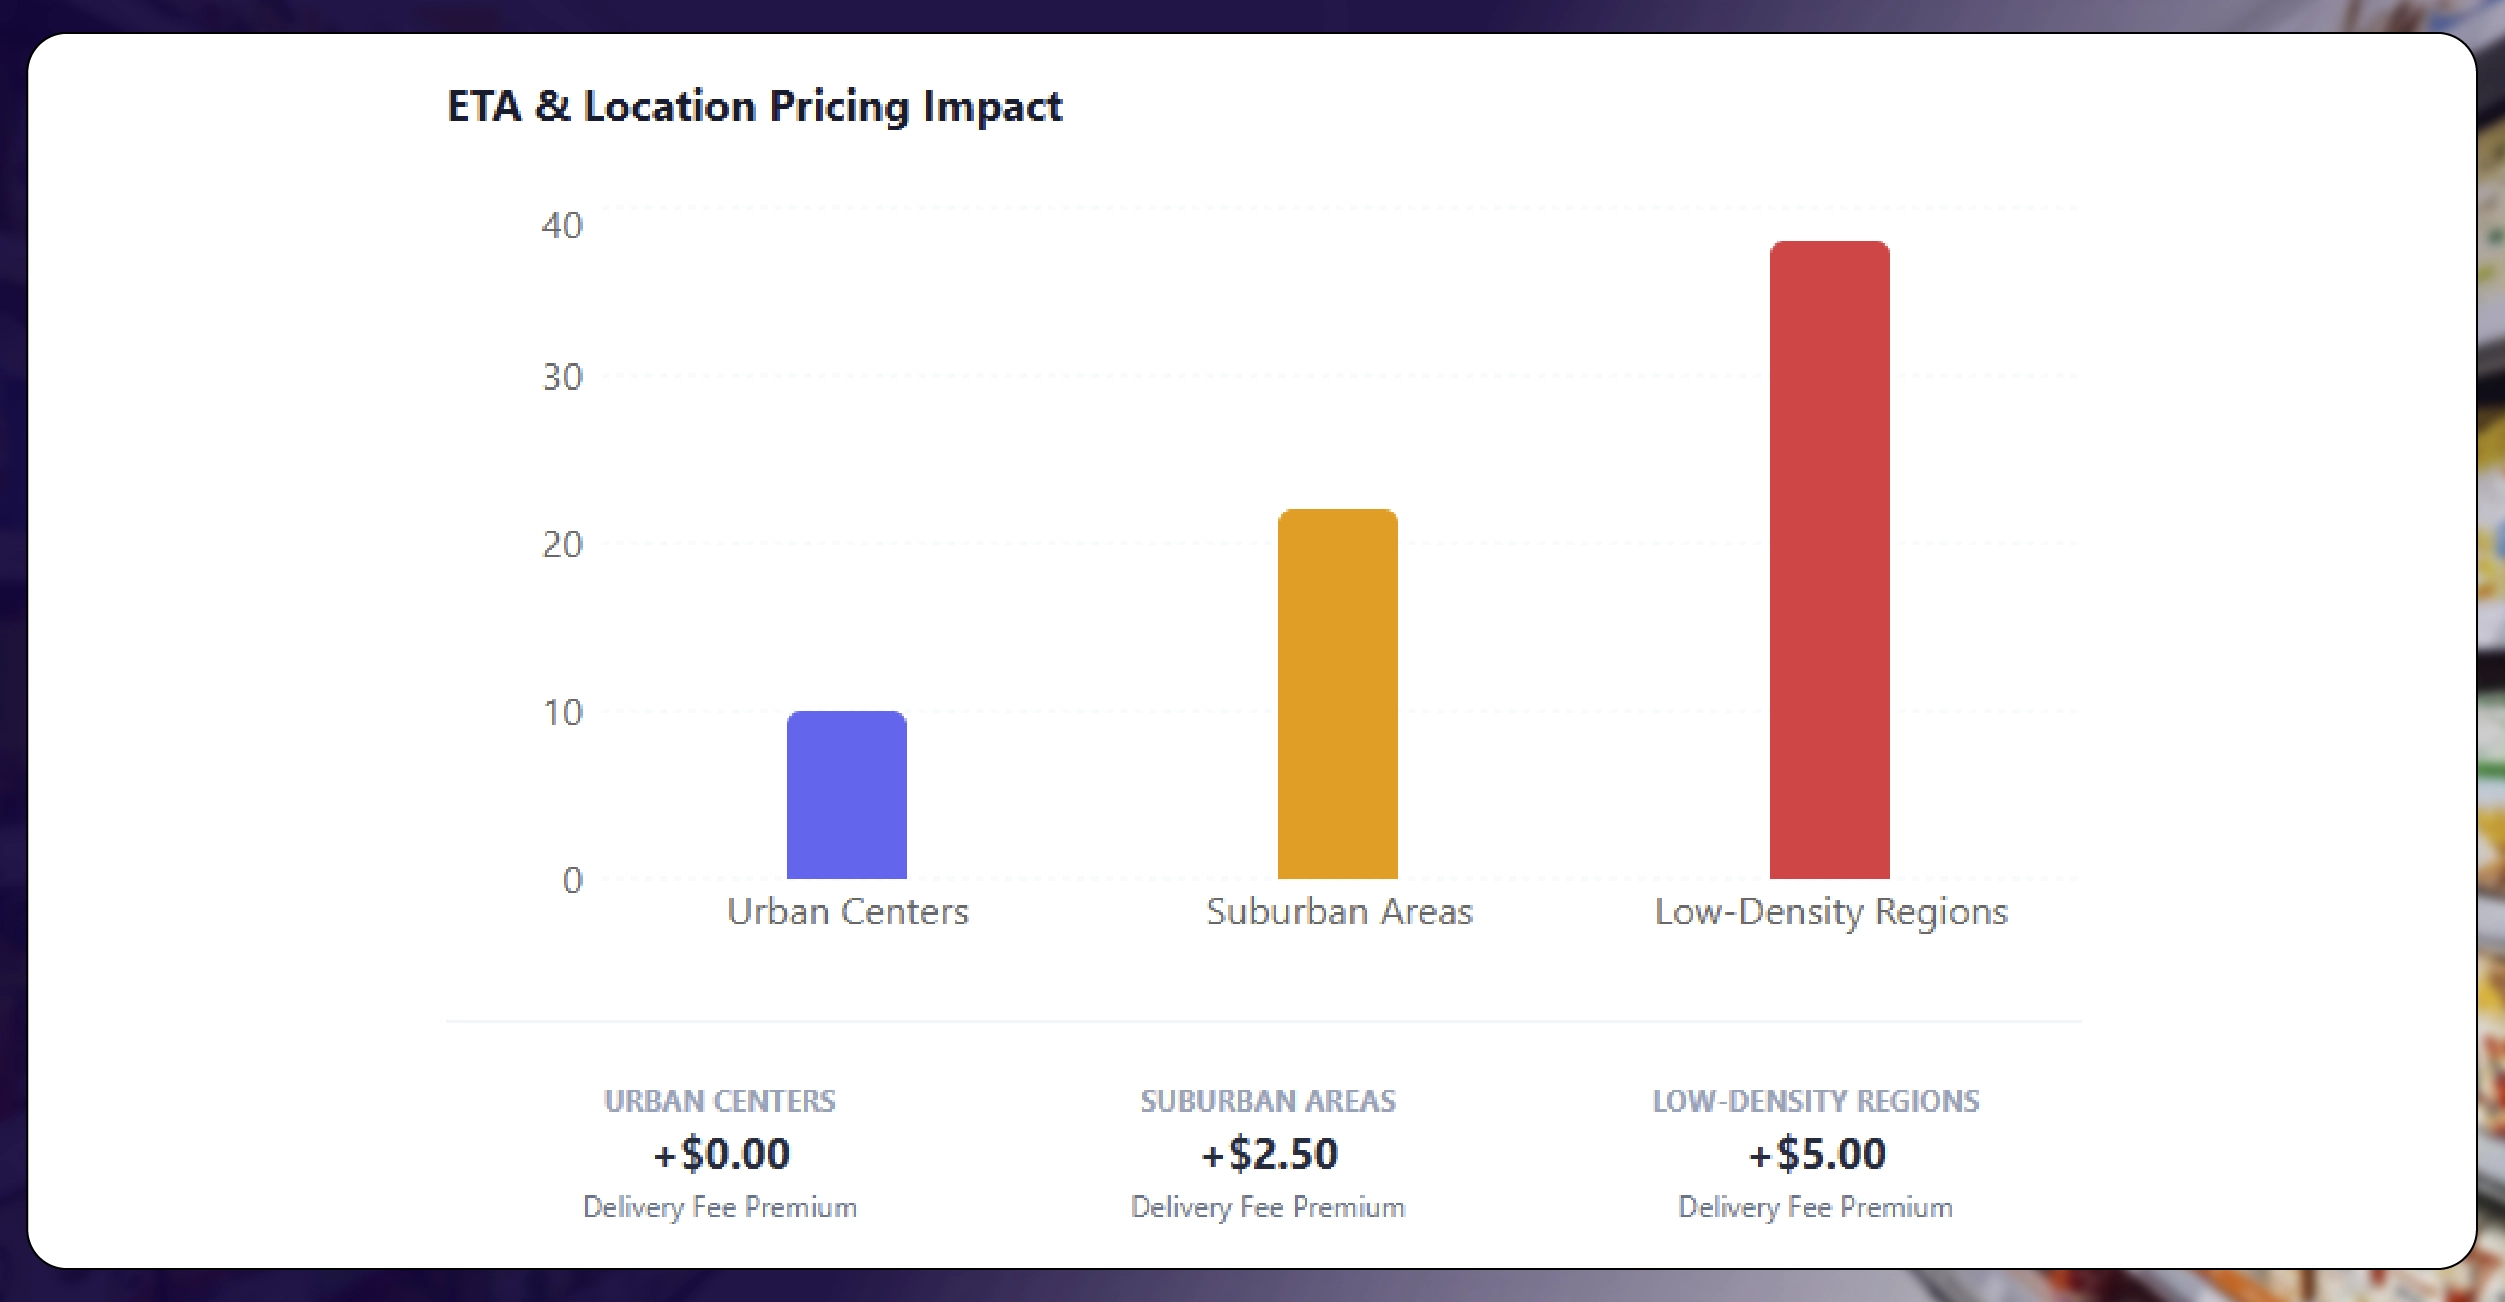Click the 10 y-axis tick label

coord(562,712)
